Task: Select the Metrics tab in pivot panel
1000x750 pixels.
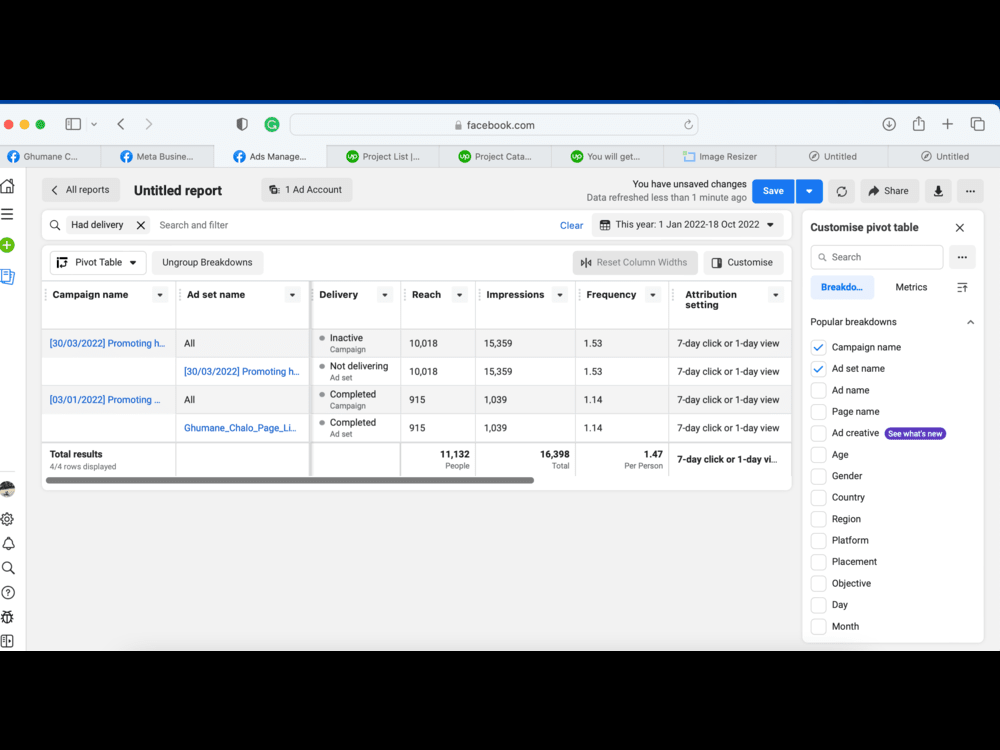Action: (x=911, y=288)
